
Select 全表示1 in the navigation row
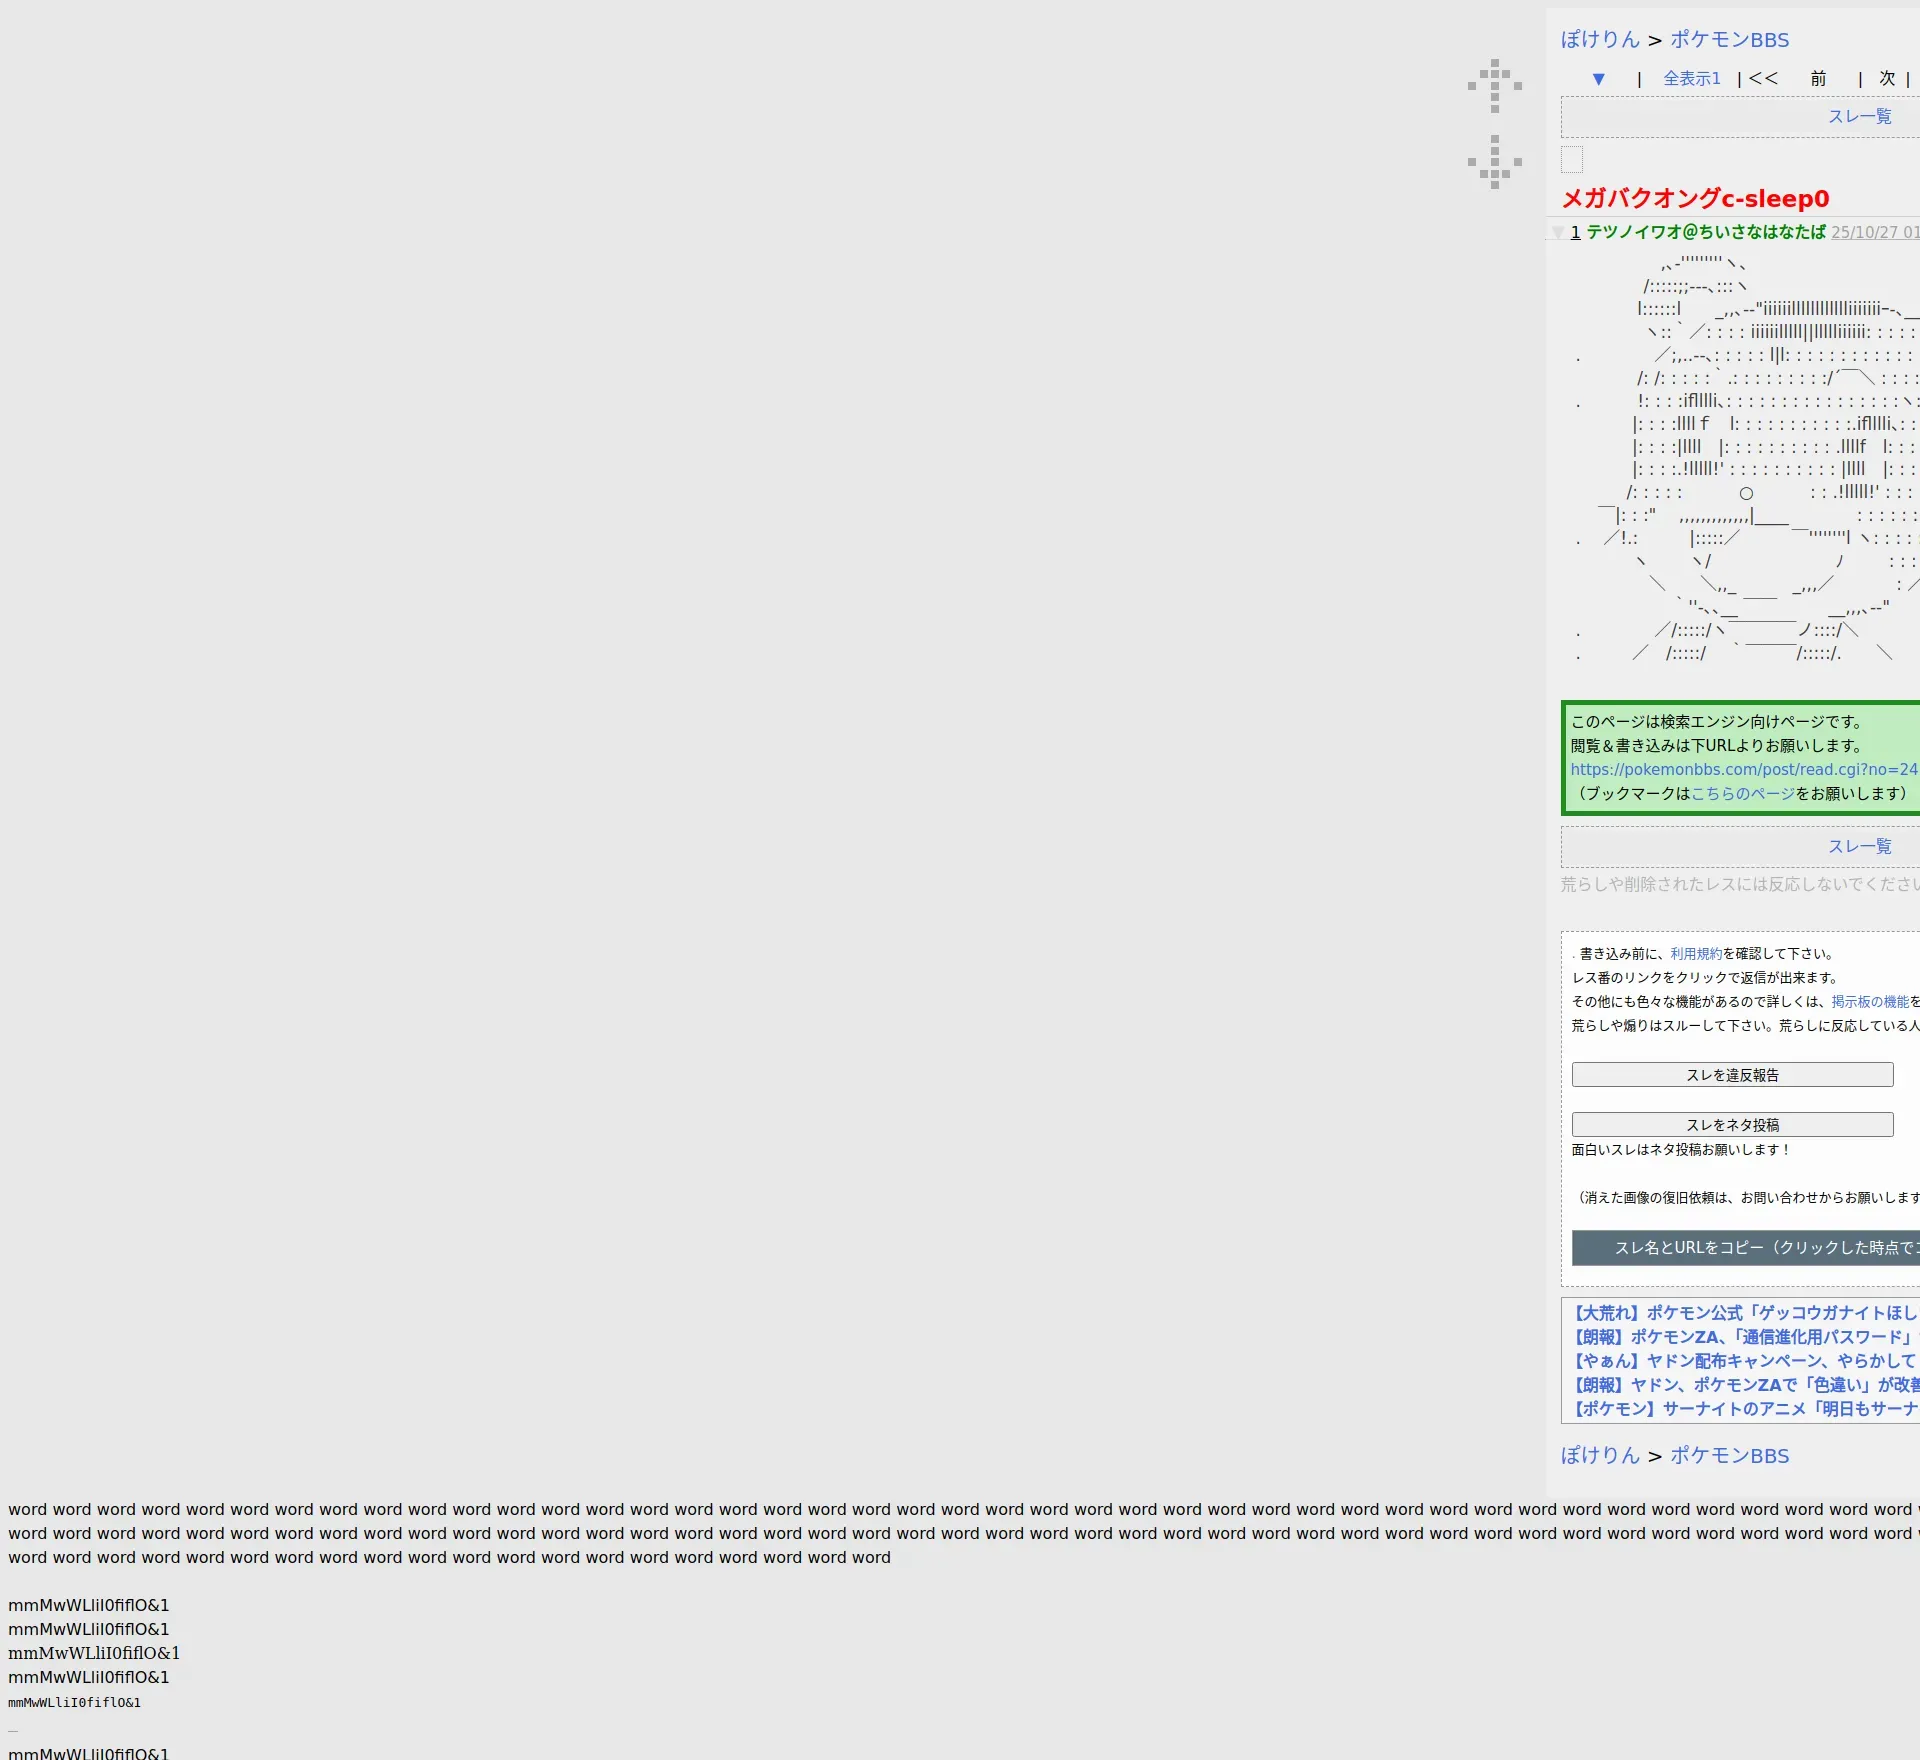coord(1691,79)
